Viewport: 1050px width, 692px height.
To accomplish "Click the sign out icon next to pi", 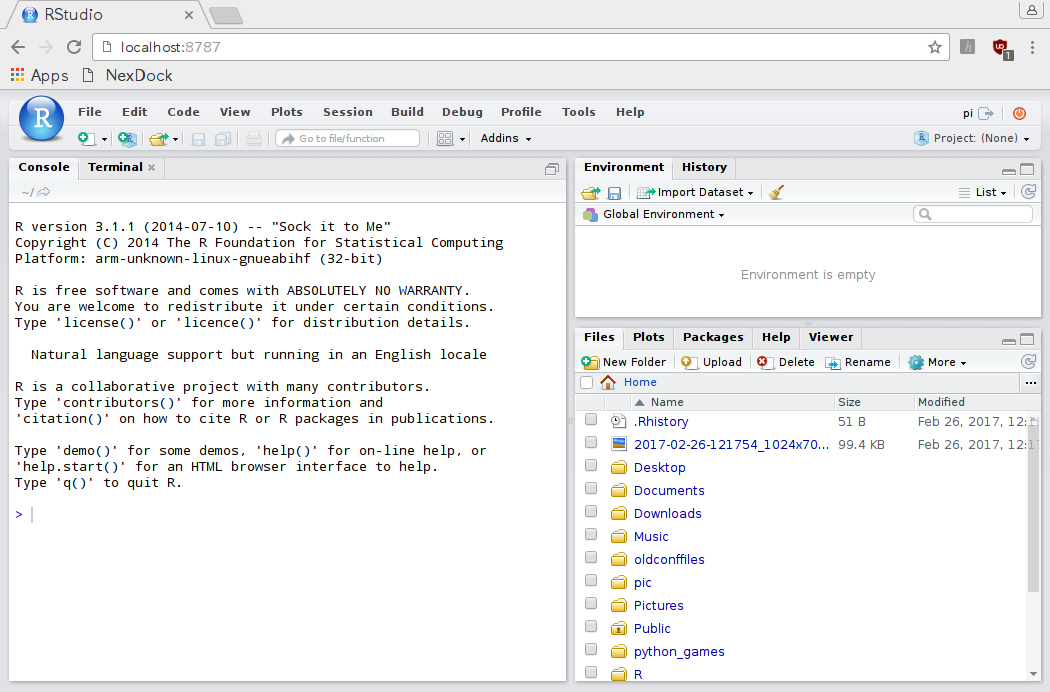I will click(986, 113).
